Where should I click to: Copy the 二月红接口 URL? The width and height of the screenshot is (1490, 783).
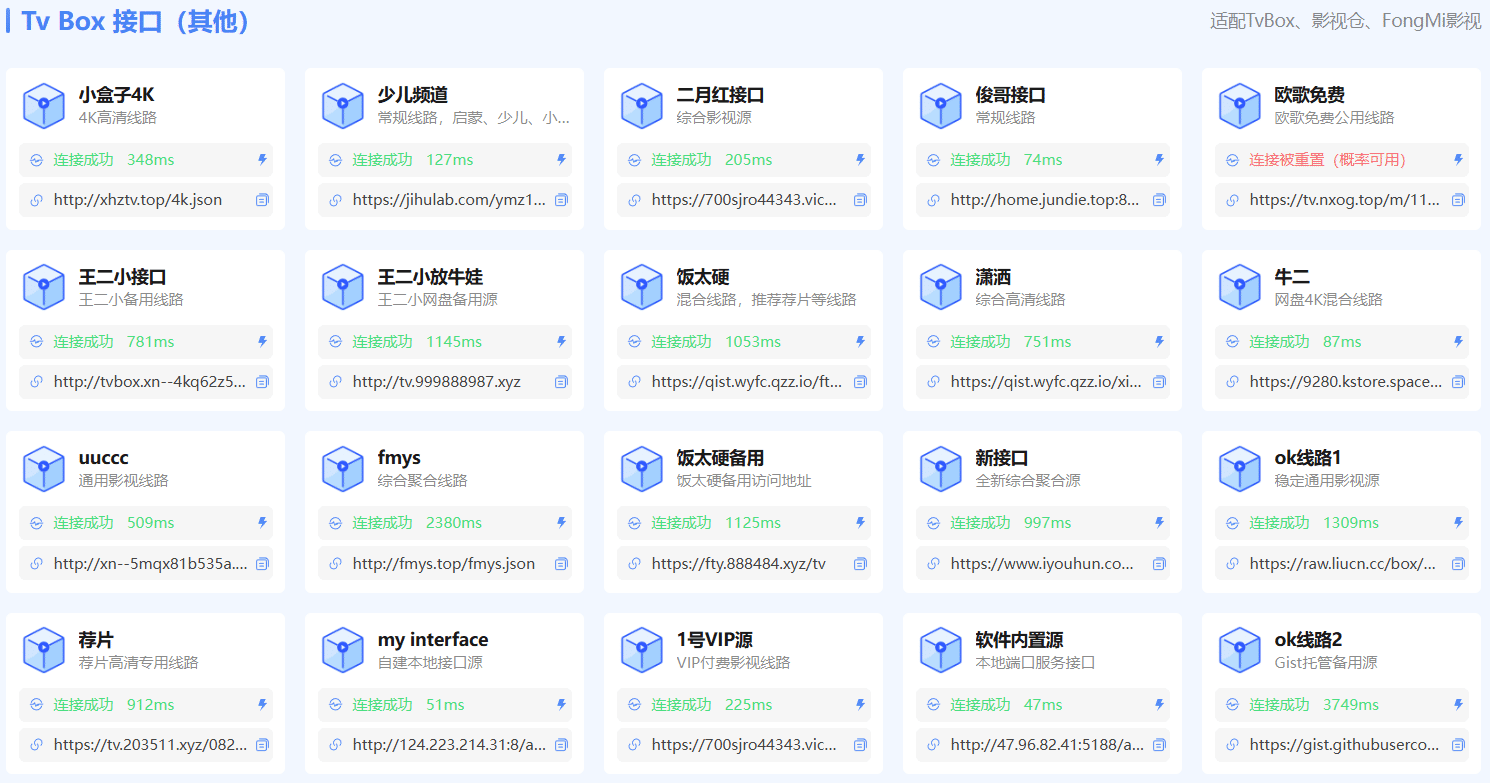[860, 200]
